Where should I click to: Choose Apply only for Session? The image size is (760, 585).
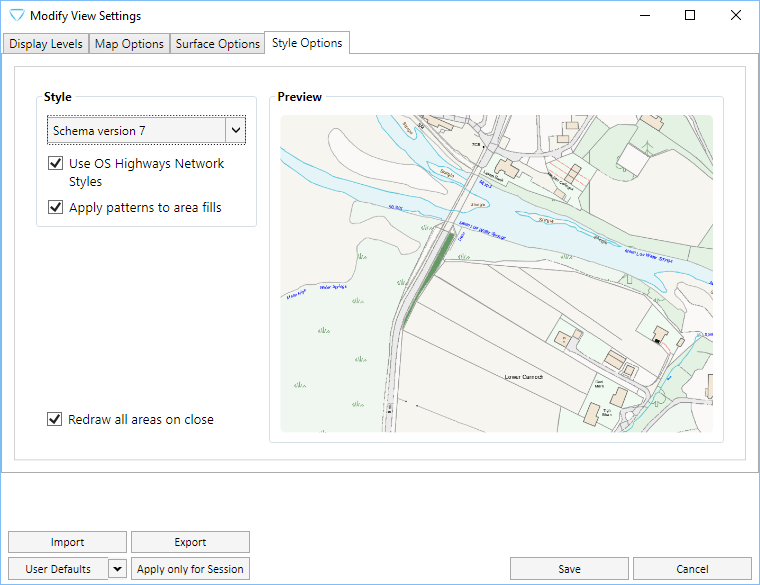[x=190, y=569]
